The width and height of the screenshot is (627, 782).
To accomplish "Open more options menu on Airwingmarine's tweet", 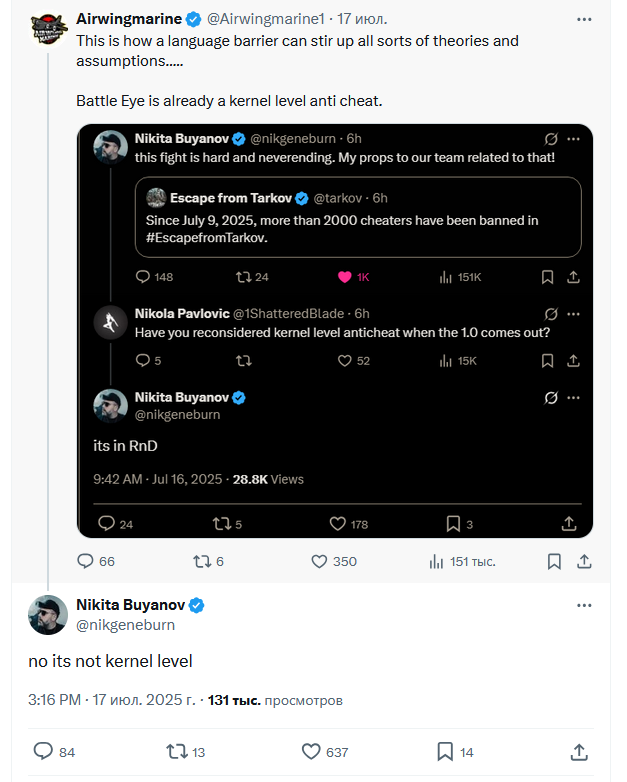I will (584, 19).
